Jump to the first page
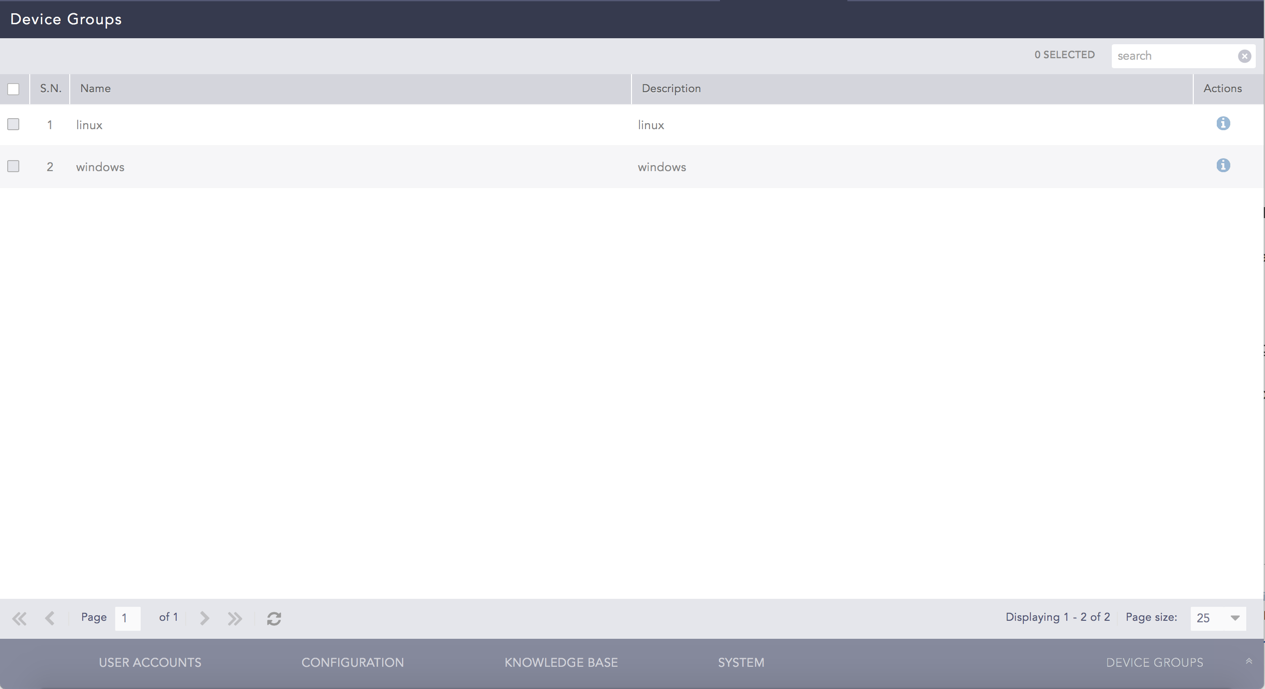 [x=18, y=617]
